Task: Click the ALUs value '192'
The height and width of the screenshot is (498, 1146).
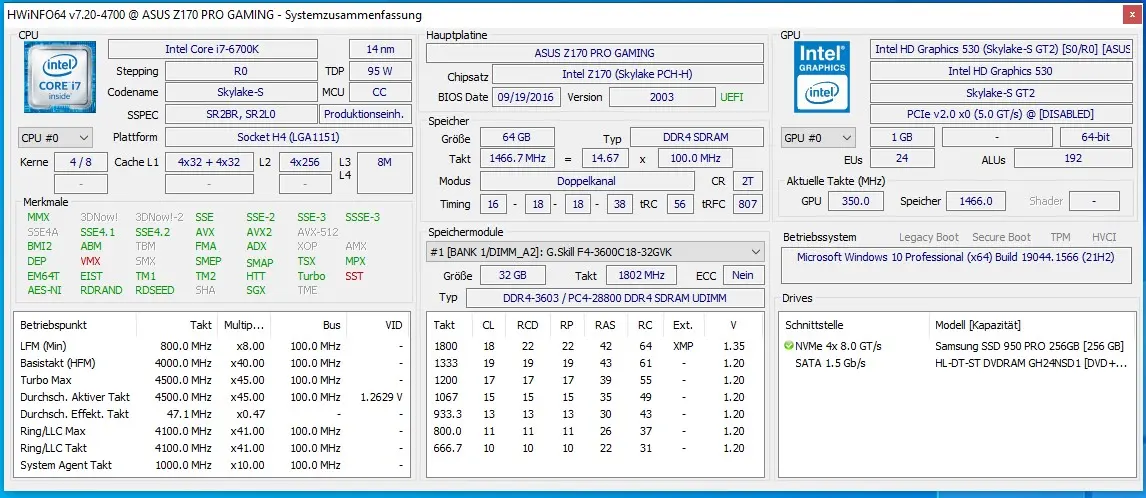Action: click(x=1073, y=159)
